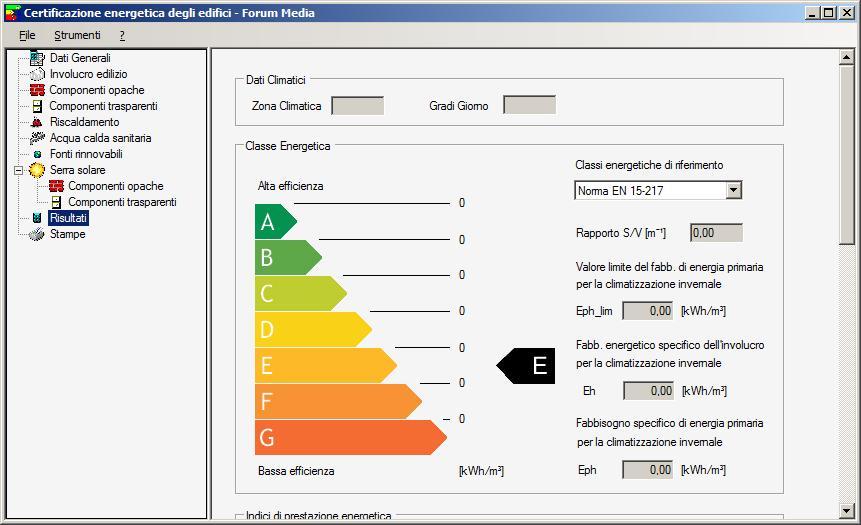Viewport: 861px width, 525px height.
Task: Click the Stampe printer icon
Action: 38,234
